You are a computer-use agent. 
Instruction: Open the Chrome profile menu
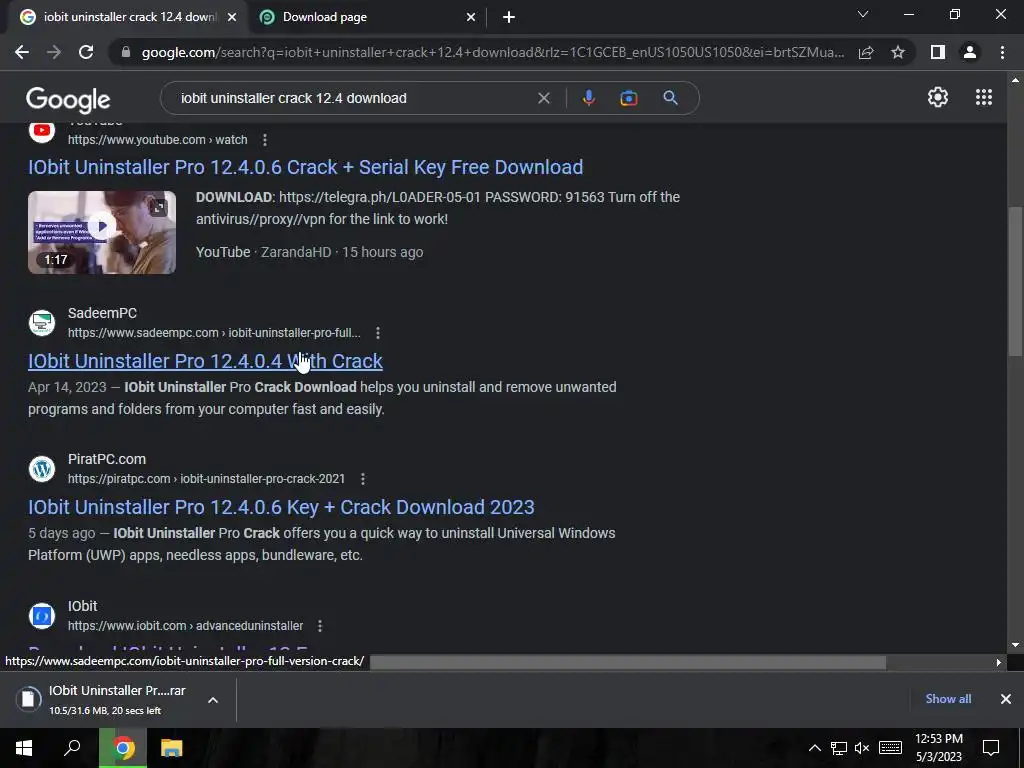pyautogui.click(x=970, y=52)
